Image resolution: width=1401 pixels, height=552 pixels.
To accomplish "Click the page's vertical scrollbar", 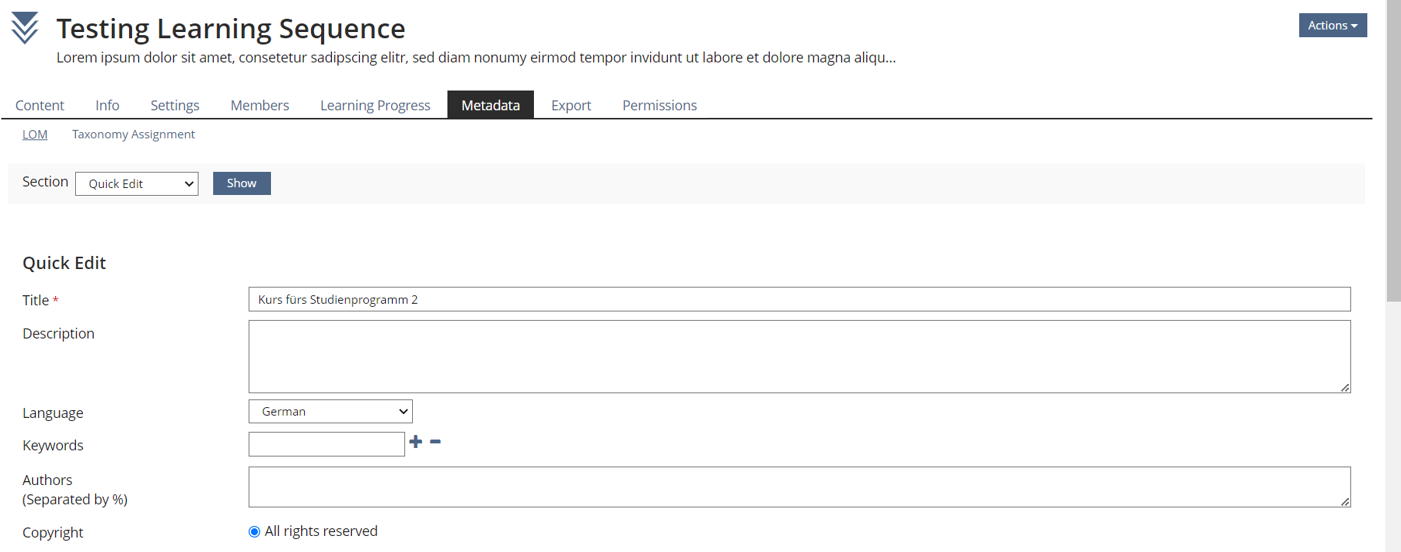I will tap(1393, 150).
